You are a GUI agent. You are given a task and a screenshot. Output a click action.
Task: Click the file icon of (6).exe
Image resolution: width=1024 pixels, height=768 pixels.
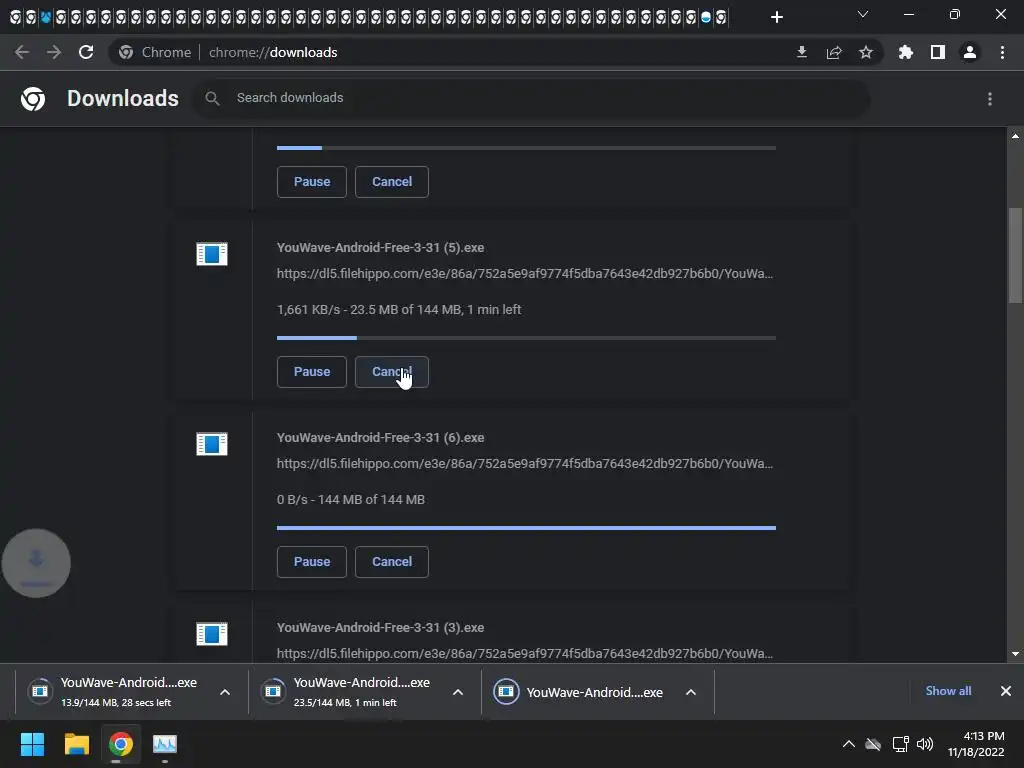(x=212, y=444)
